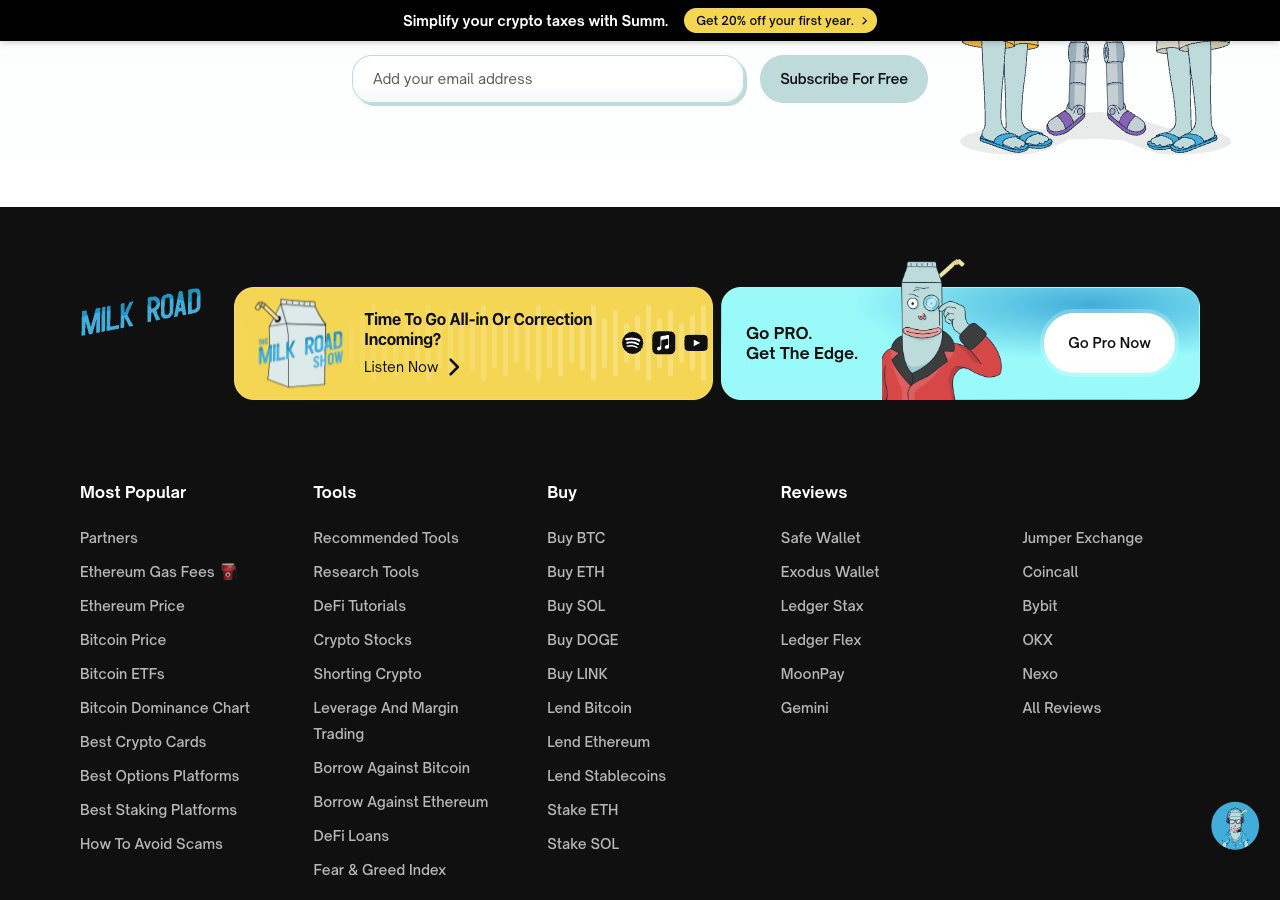Open the Bitcoin ETFs link
The height and width of the screenshot is (900, 1280).
[122, 674]
